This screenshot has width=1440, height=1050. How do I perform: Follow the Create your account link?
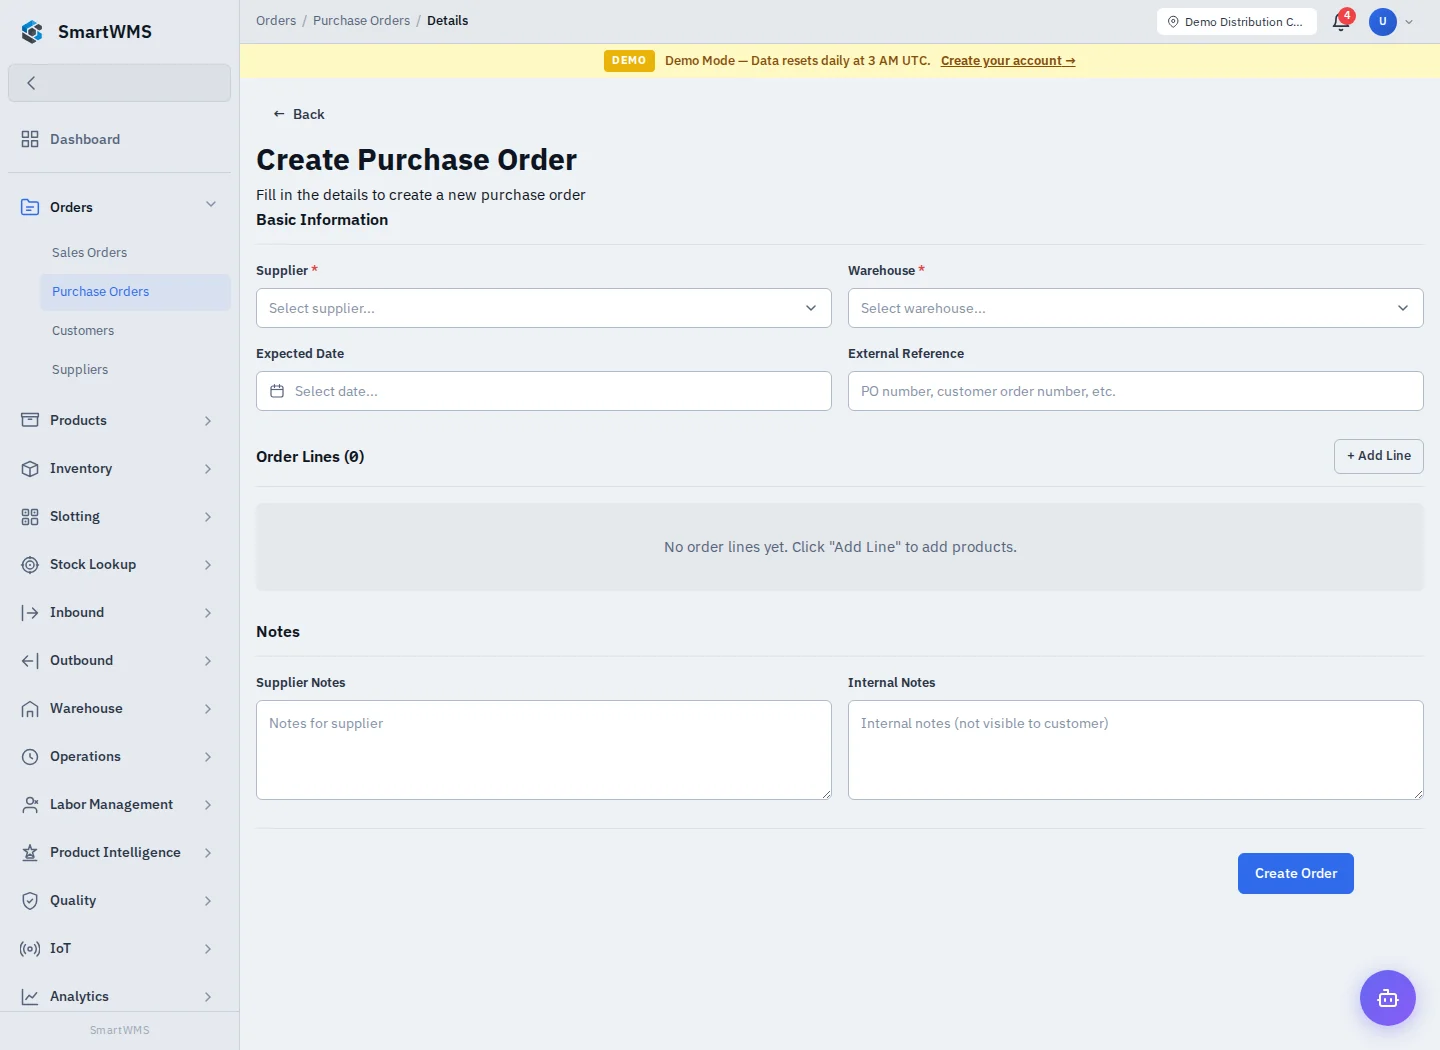pyautogui.click(x=1008, y=61)
